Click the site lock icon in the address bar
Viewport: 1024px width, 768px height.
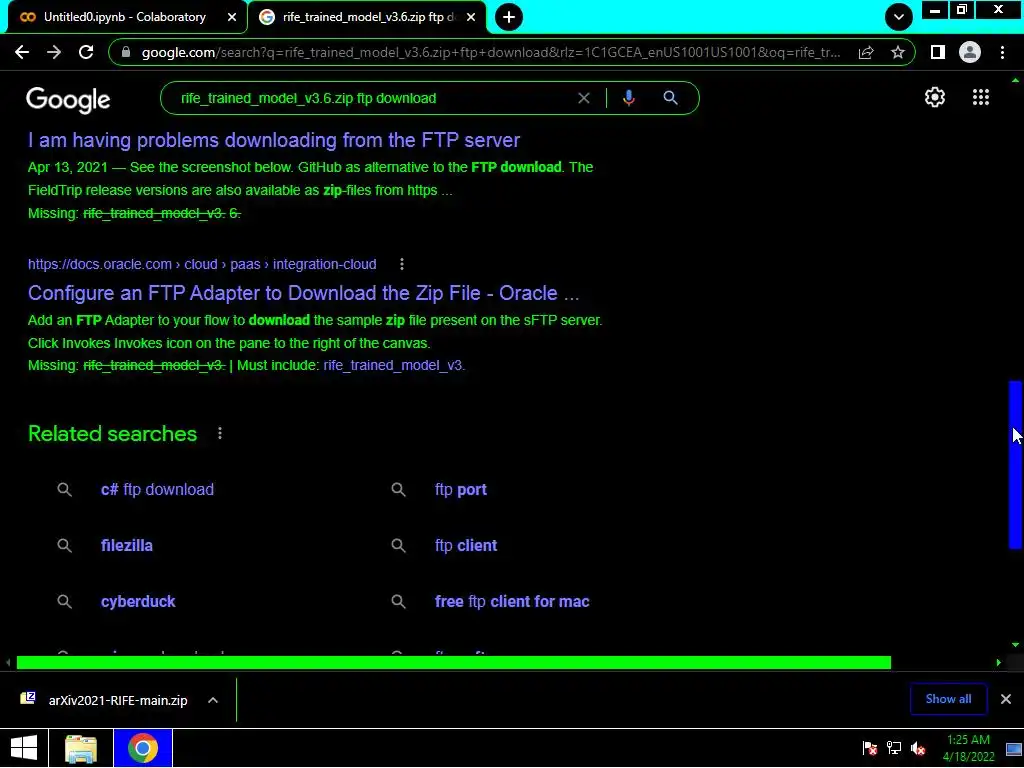tap(126, 52)
